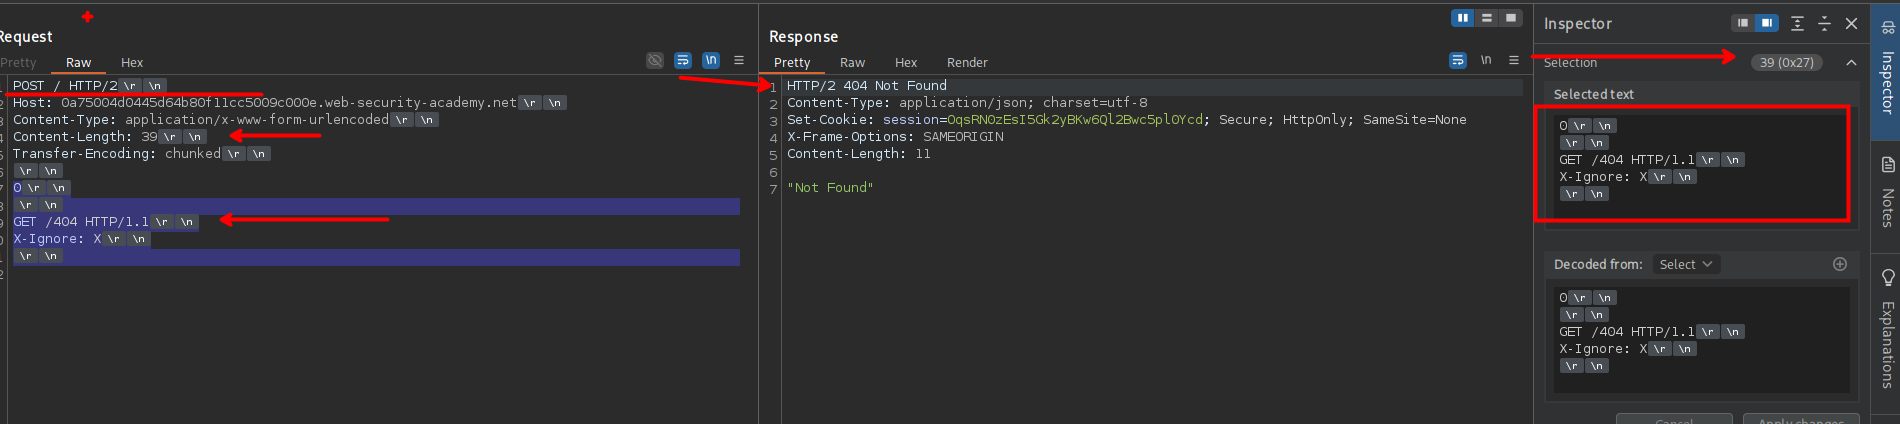Toggle request line wrap icon
1900x424 pixels.
683,61
